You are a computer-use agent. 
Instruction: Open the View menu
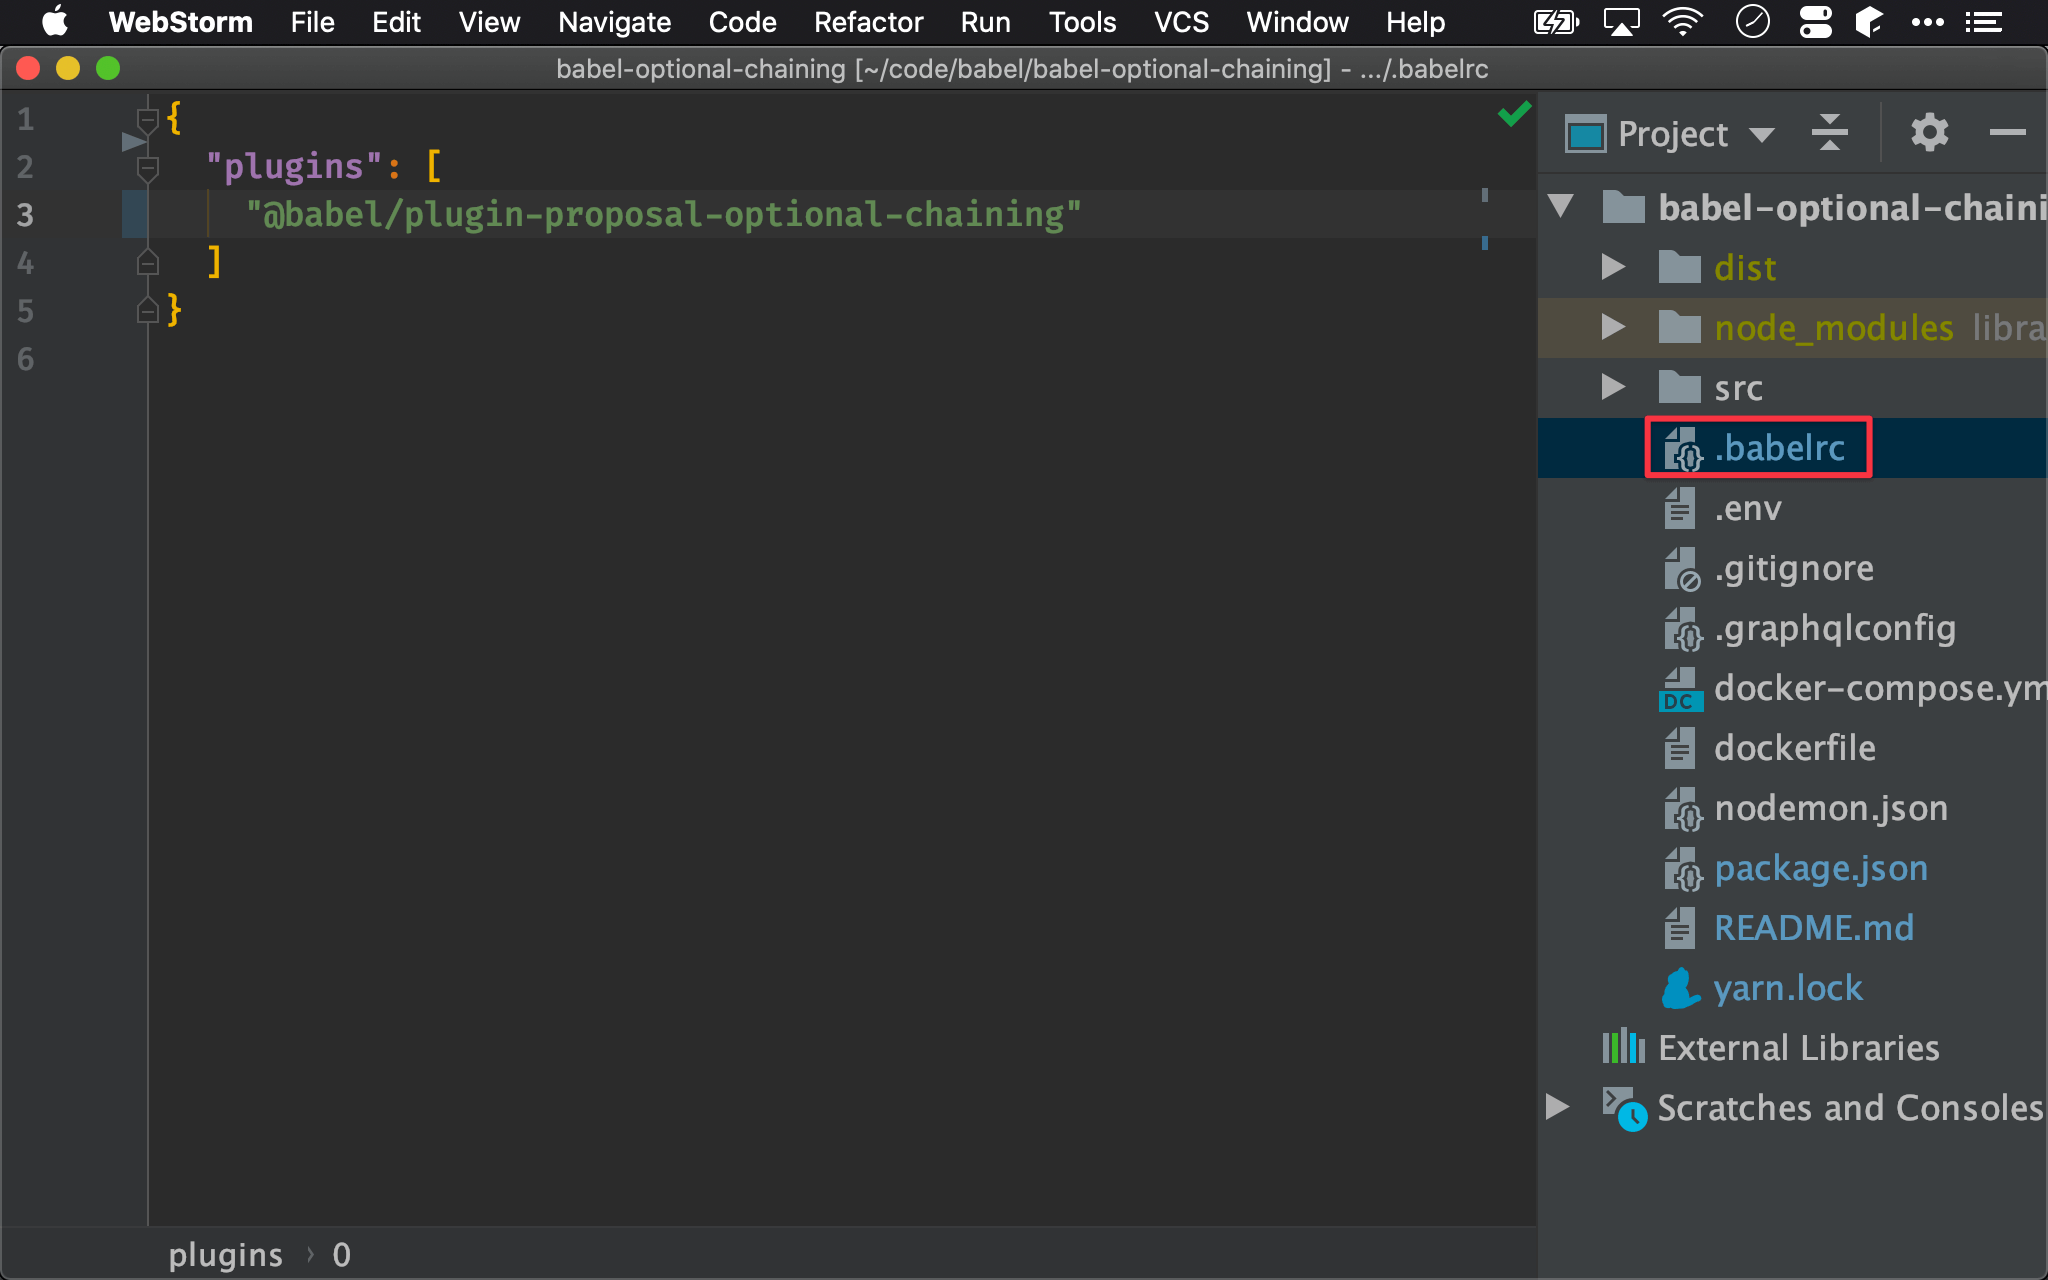point(489,22)
